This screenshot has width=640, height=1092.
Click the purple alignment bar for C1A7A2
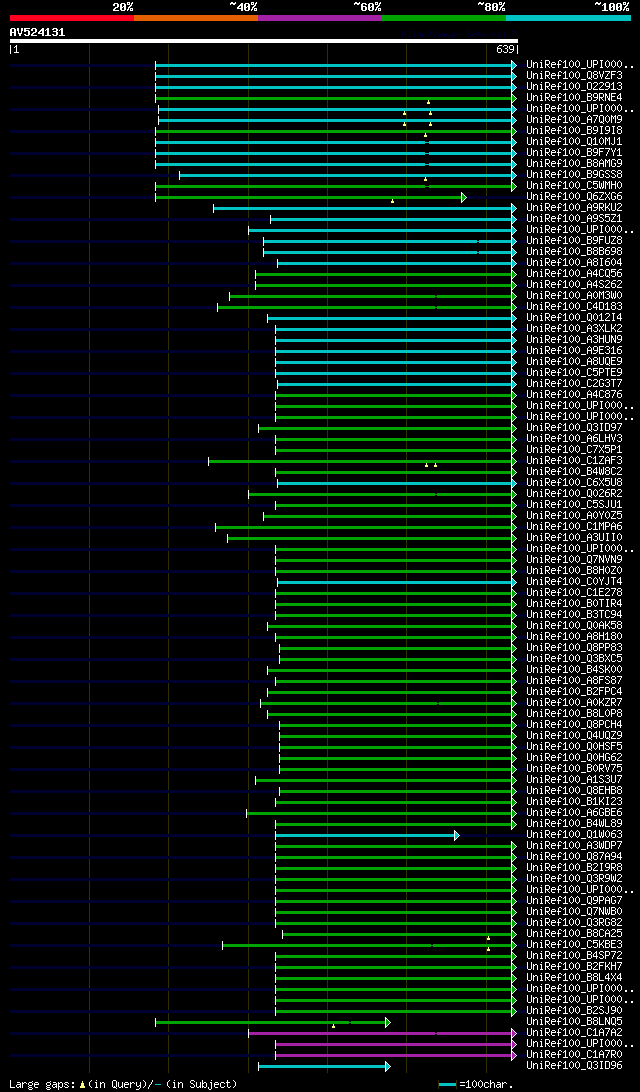click(382, 1033)
